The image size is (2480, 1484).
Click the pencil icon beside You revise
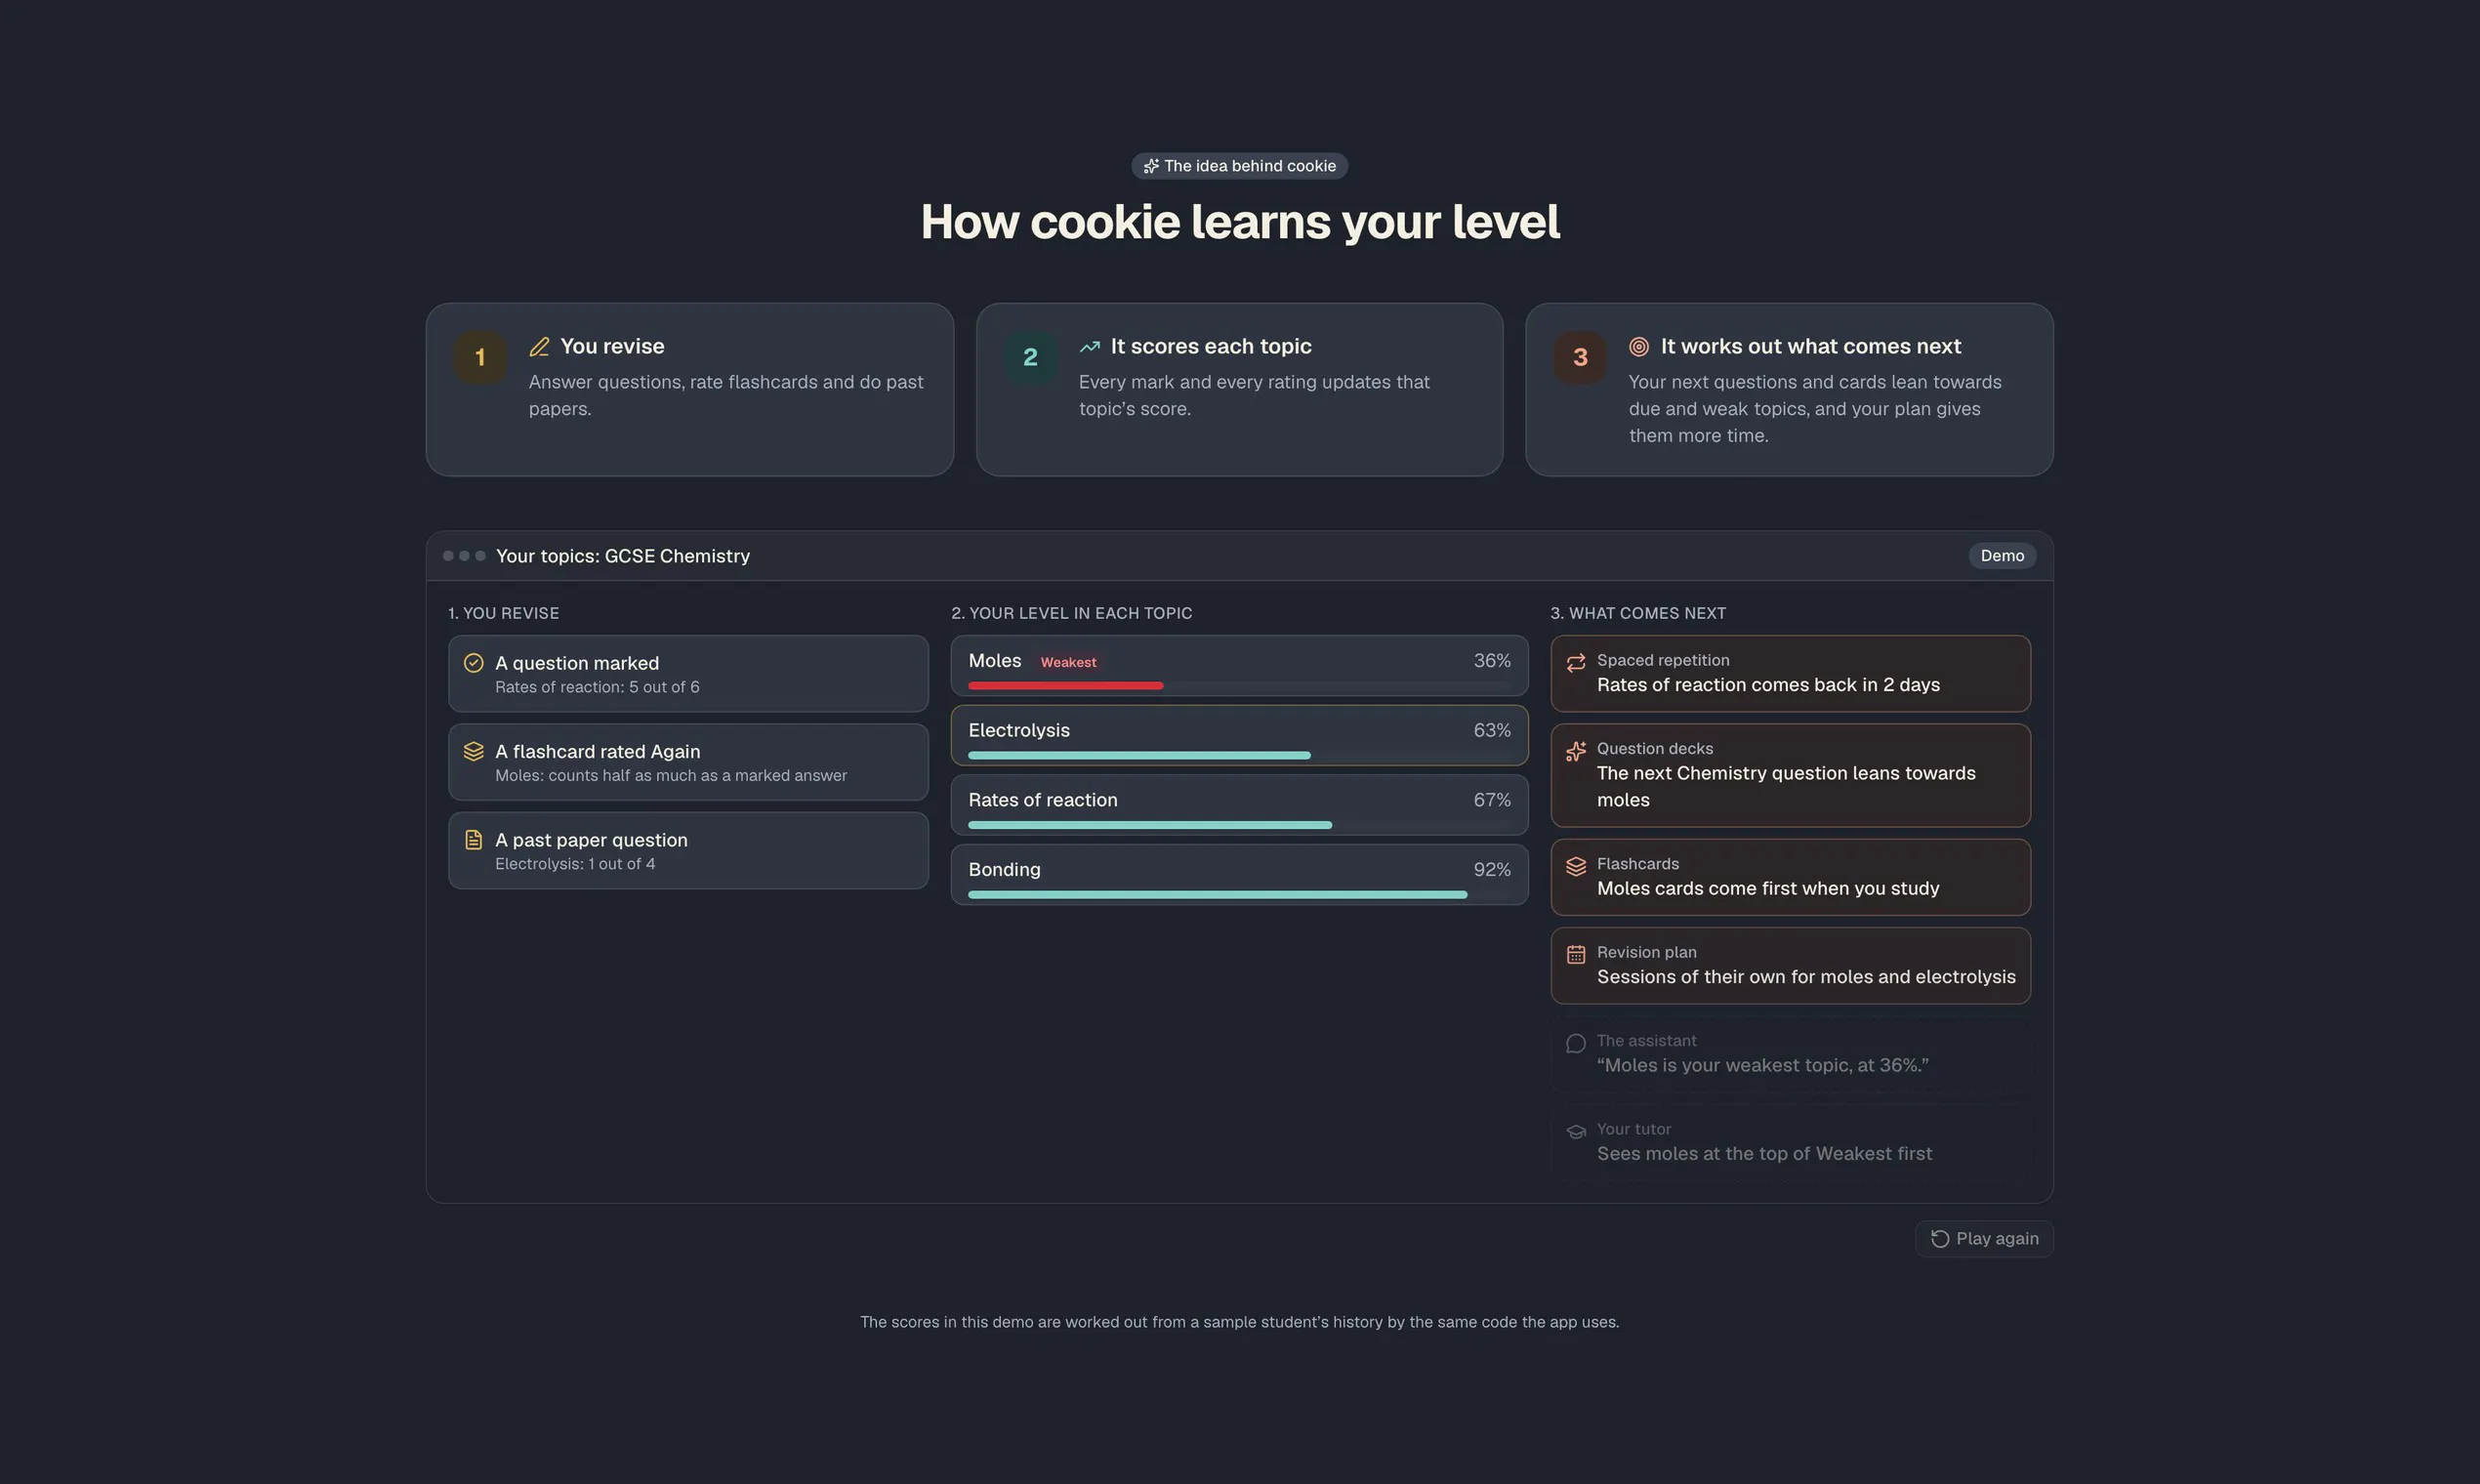coord(539,346)
